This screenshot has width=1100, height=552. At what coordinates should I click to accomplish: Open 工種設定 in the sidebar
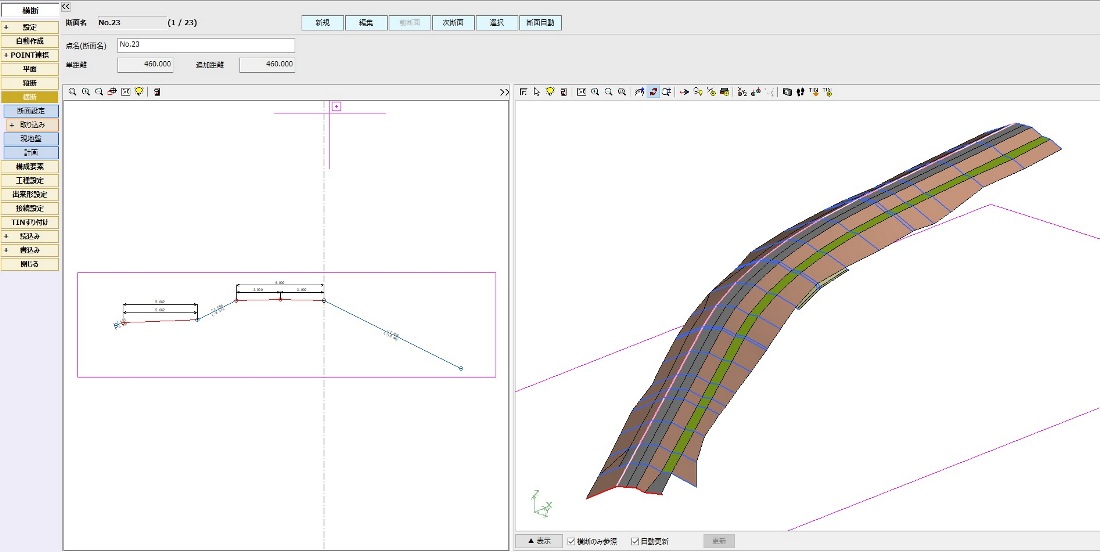tap(29, 181)
